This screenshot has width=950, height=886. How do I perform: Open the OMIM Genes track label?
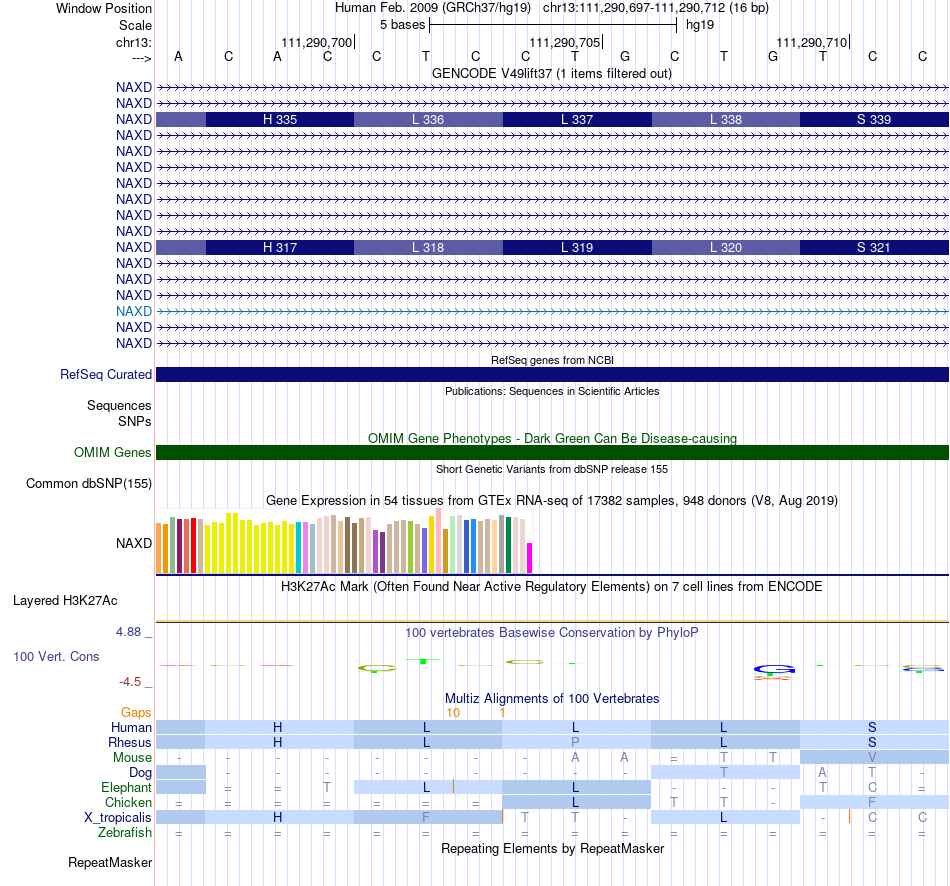tap(112, 453)
